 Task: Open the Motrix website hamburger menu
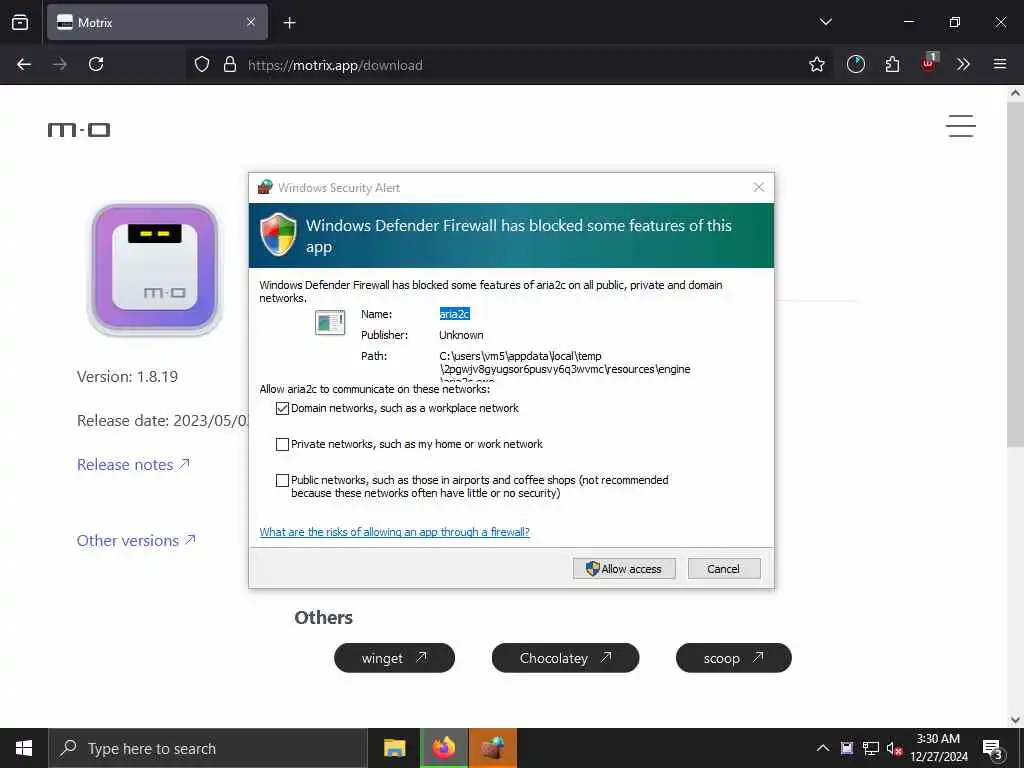(961, 126)
